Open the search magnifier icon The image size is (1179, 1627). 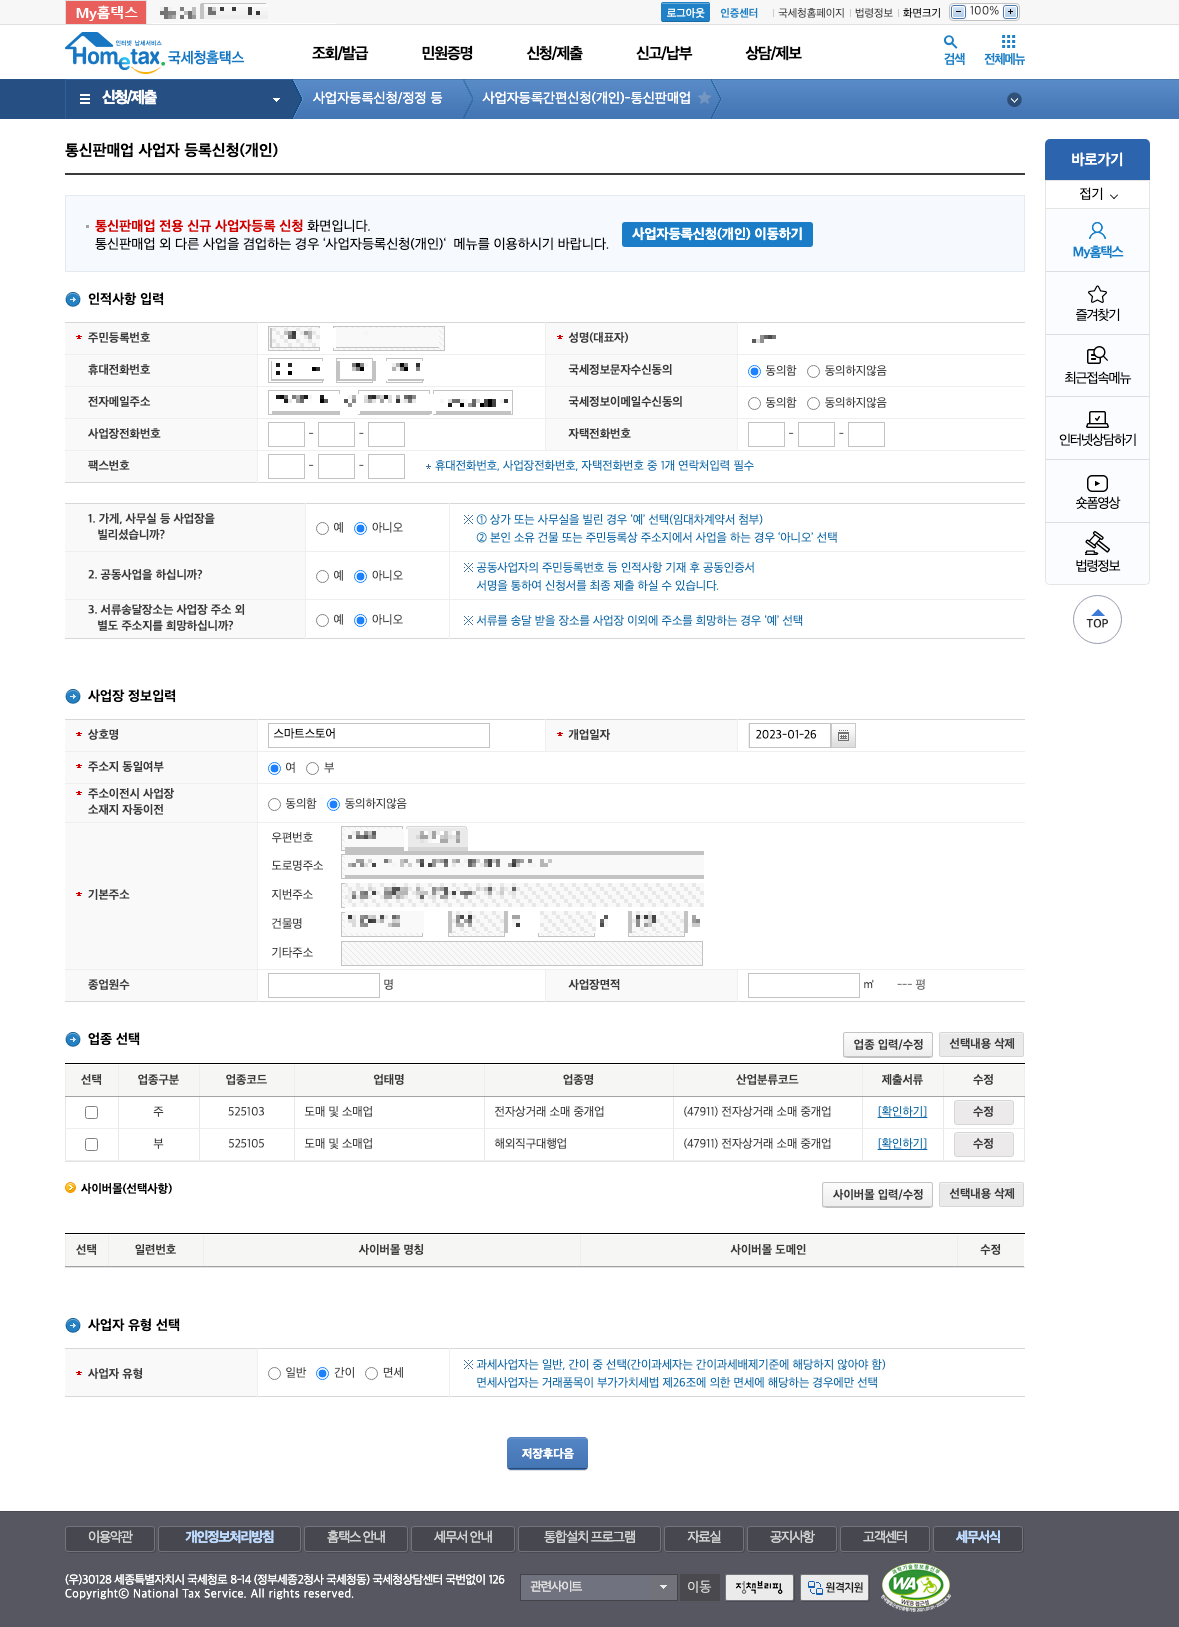click(950, 42)
